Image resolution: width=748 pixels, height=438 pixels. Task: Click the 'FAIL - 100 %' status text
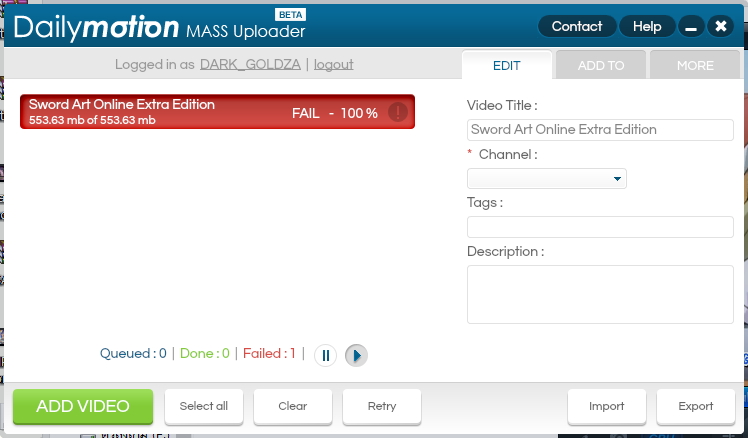point(335,113)
